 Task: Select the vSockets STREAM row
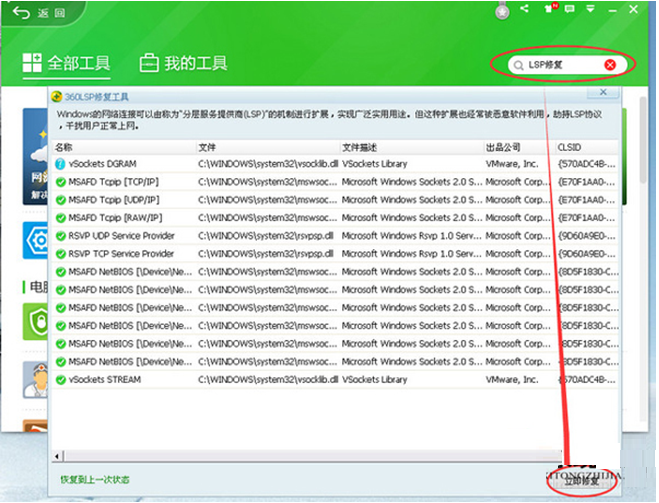(x=335, y=379)
